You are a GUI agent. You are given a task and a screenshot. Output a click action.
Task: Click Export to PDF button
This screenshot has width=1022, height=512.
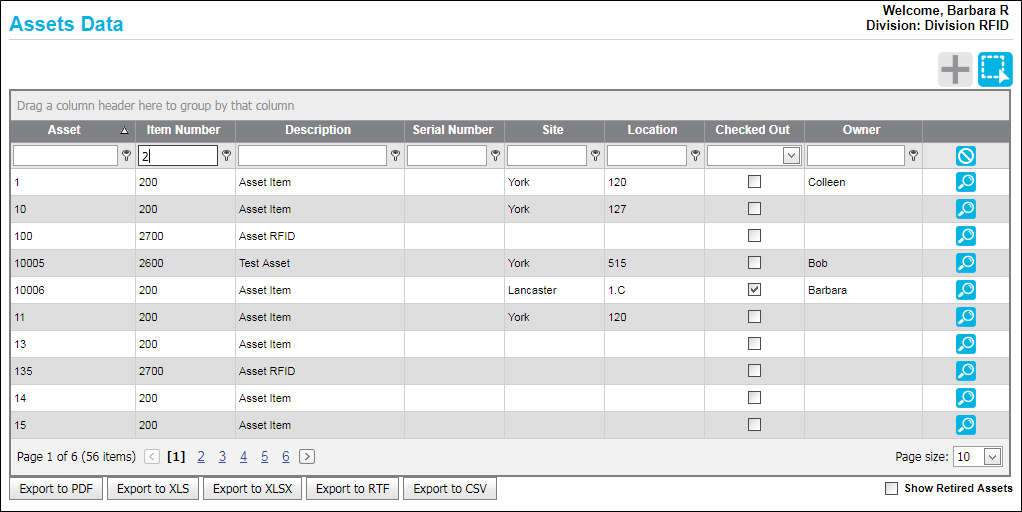click(x=56, y=489)
